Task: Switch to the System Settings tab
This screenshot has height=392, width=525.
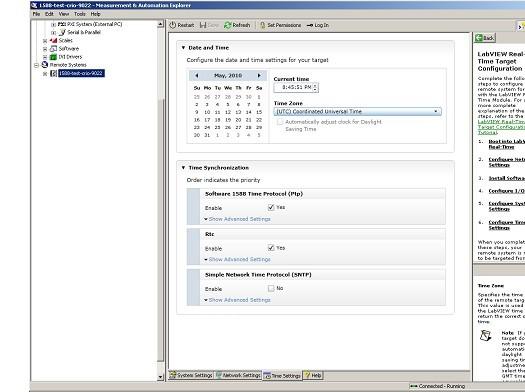Action: point(191,375)
